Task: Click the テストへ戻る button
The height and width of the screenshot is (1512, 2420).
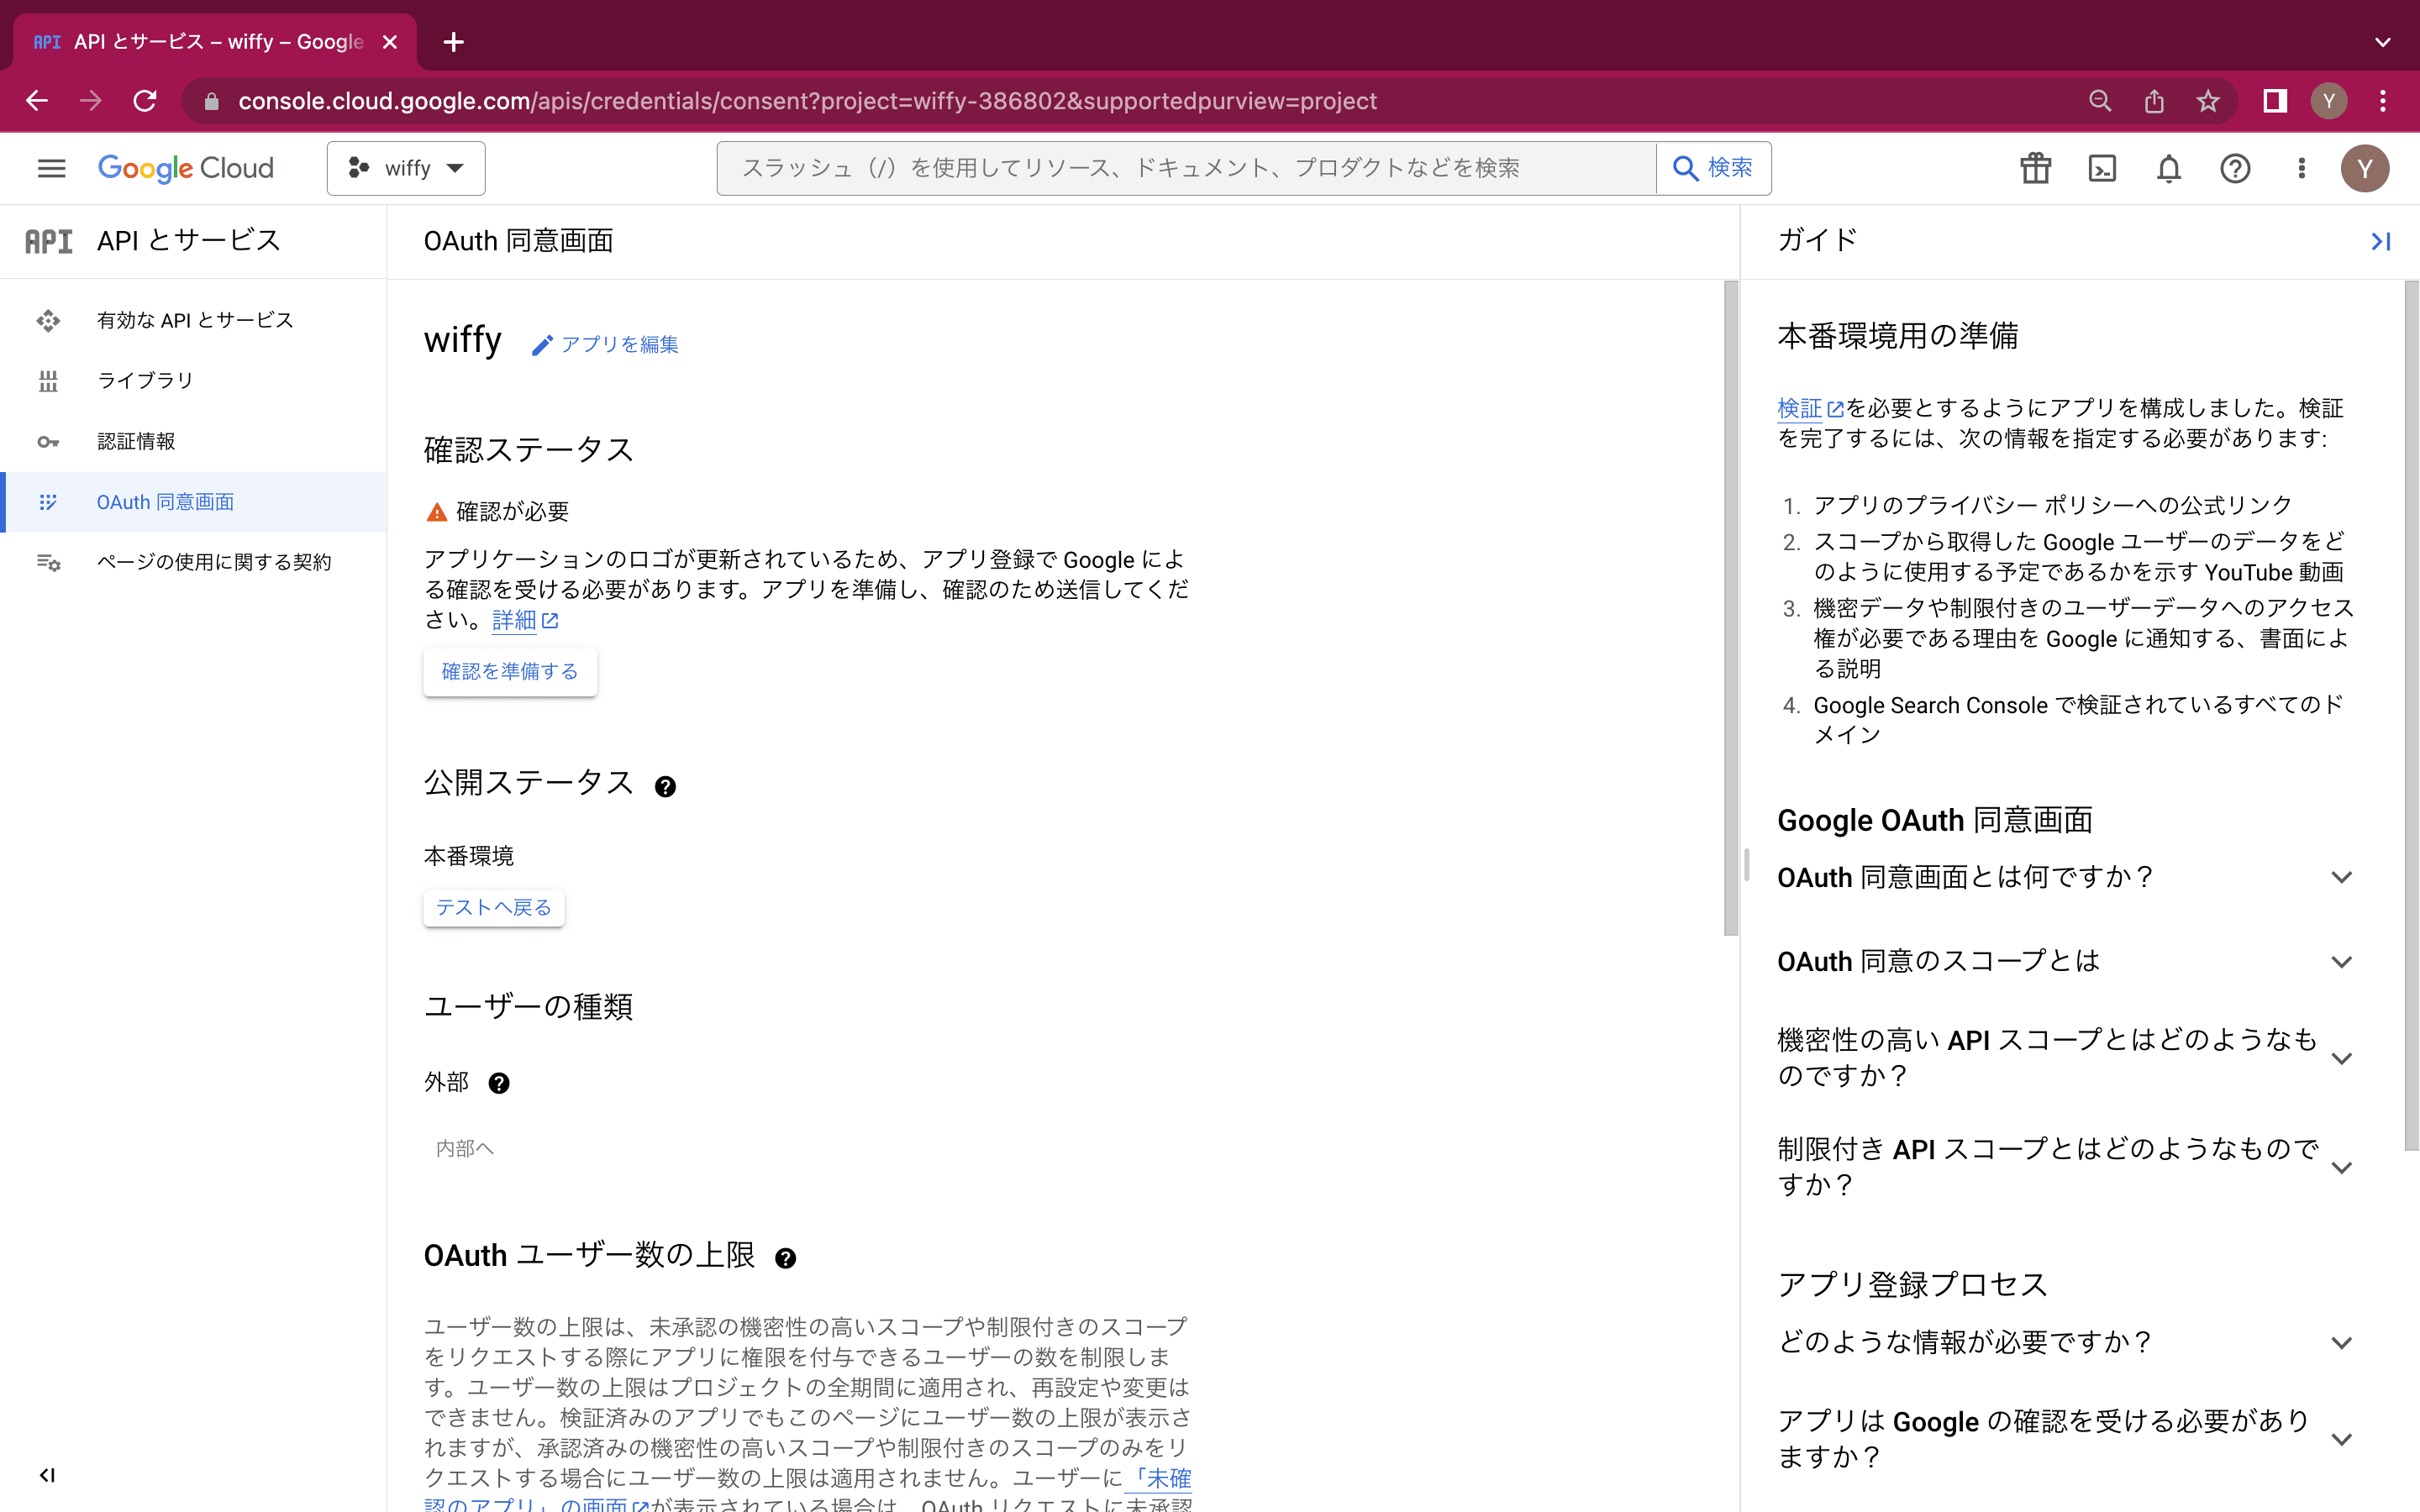Action: tap(494, 907)
